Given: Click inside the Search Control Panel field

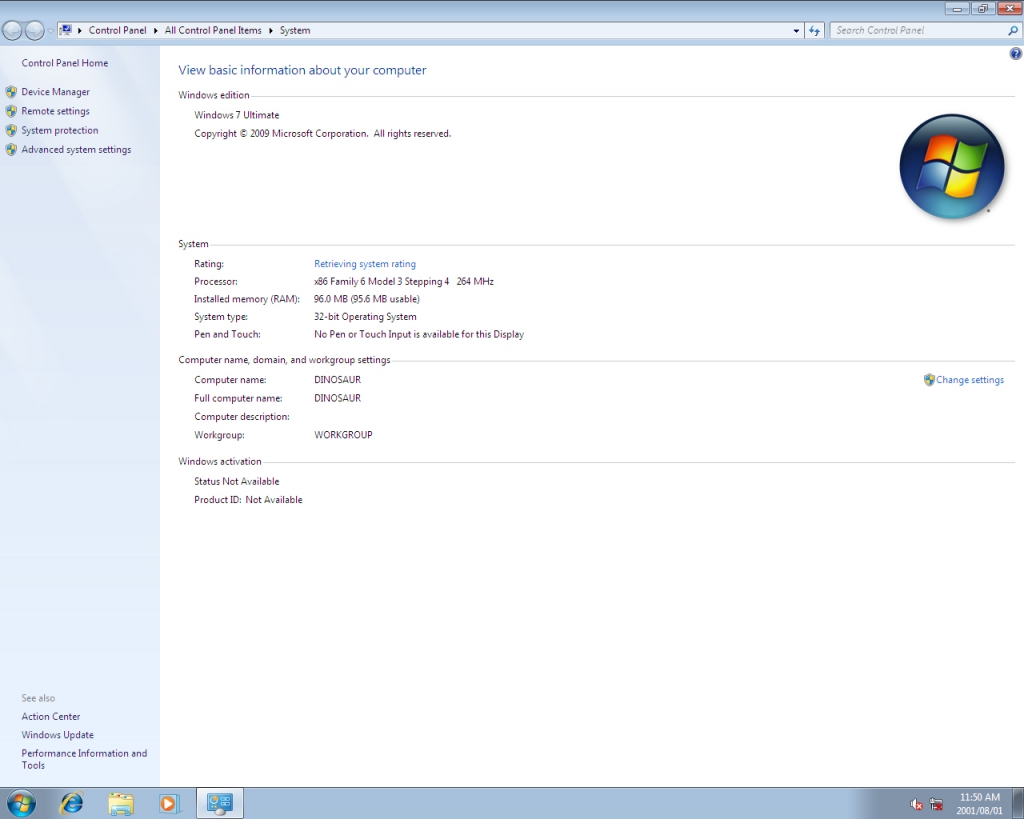Looking at the screenshot, I should pyautogui.click(x=910, y=30).
